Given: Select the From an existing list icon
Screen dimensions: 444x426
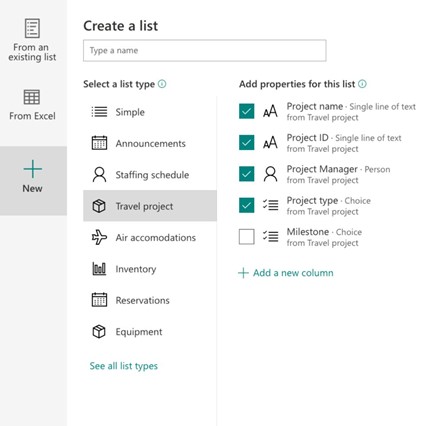Looking at the screenshot, I should point(32,28).
